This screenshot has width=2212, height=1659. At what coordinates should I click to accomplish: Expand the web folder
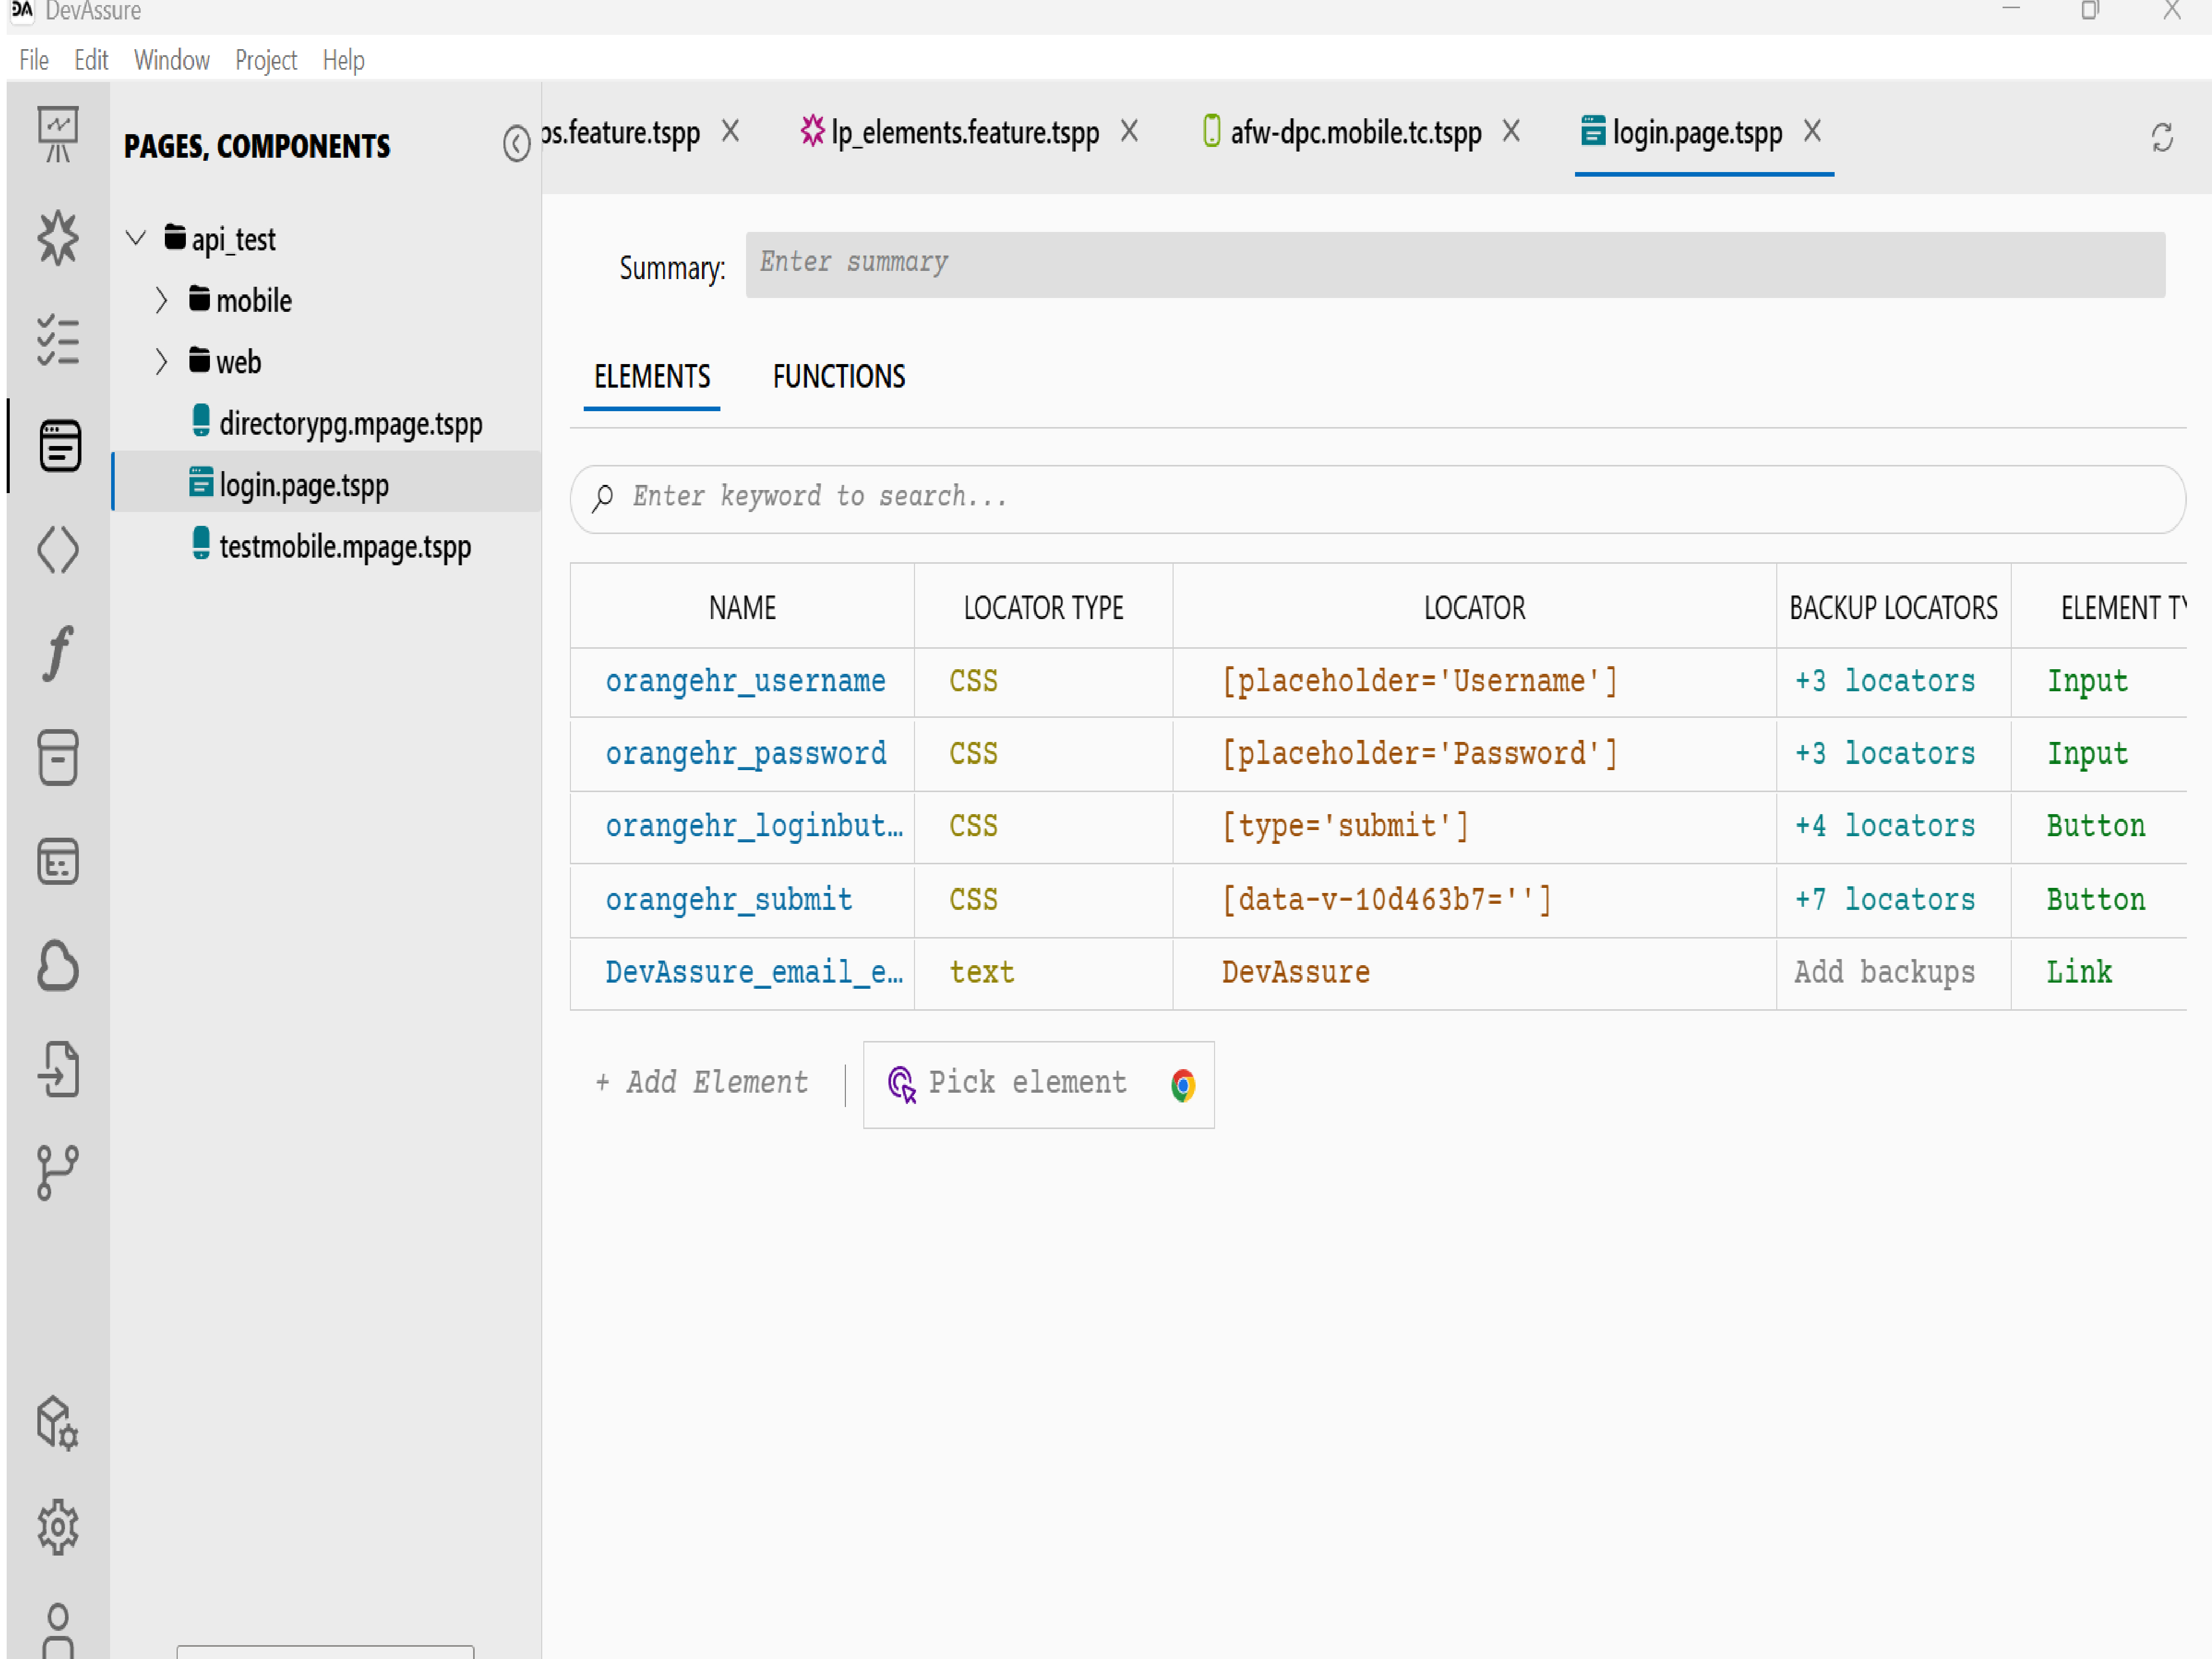coord(161,361)
